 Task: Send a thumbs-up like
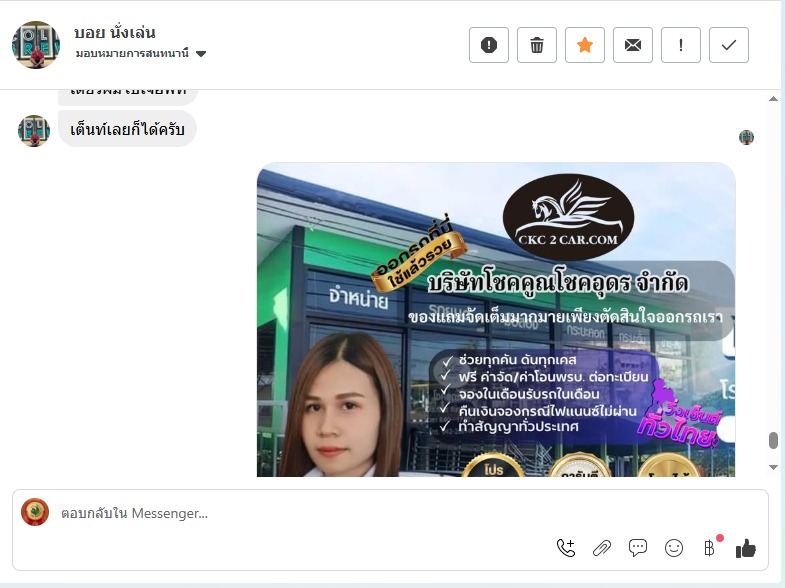[x=746, y=548]
